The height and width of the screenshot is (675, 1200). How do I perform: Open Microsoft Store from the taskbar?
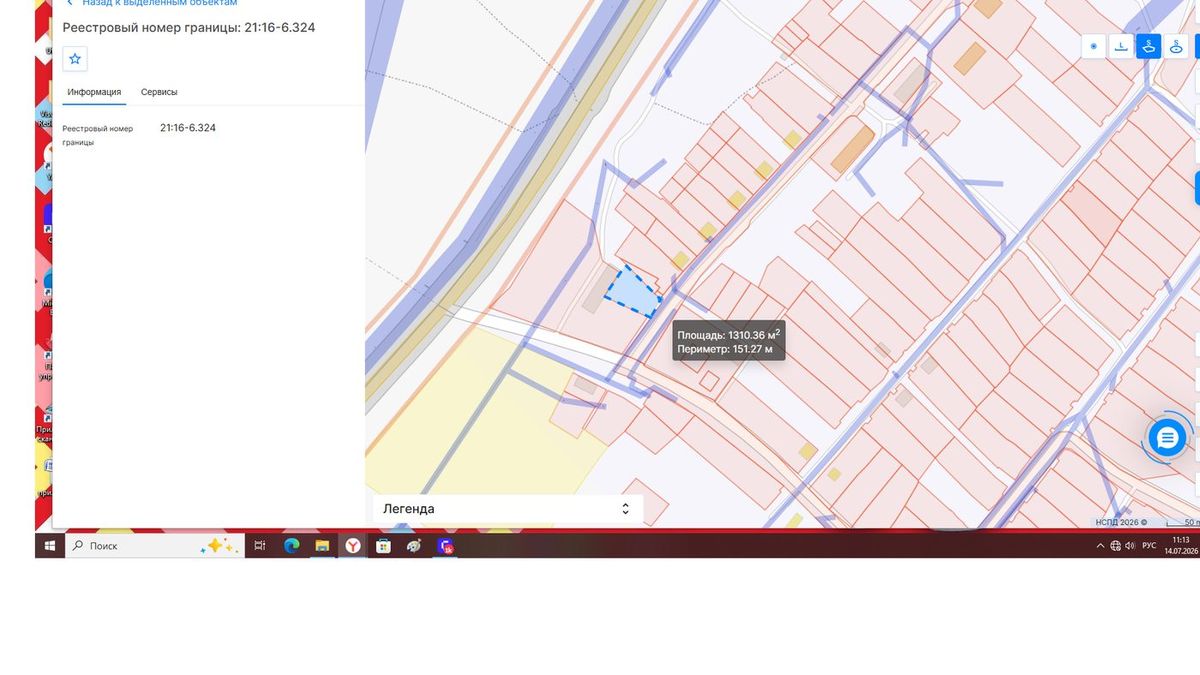pos(383,546)
